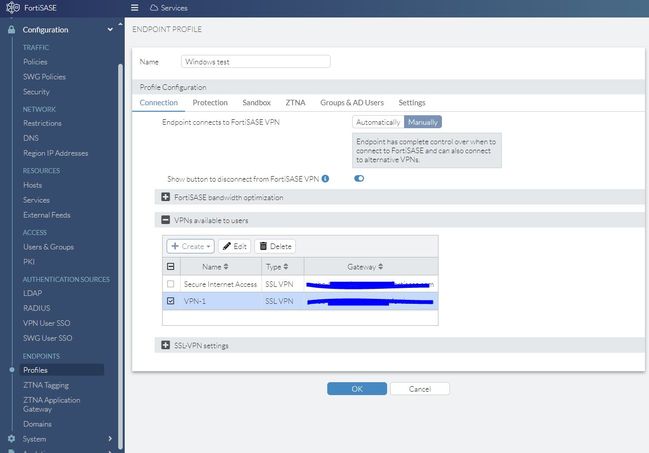The image size is (649, 453).
Task: Open VPN User SSO in sidebar
Action: coord(47,323)
